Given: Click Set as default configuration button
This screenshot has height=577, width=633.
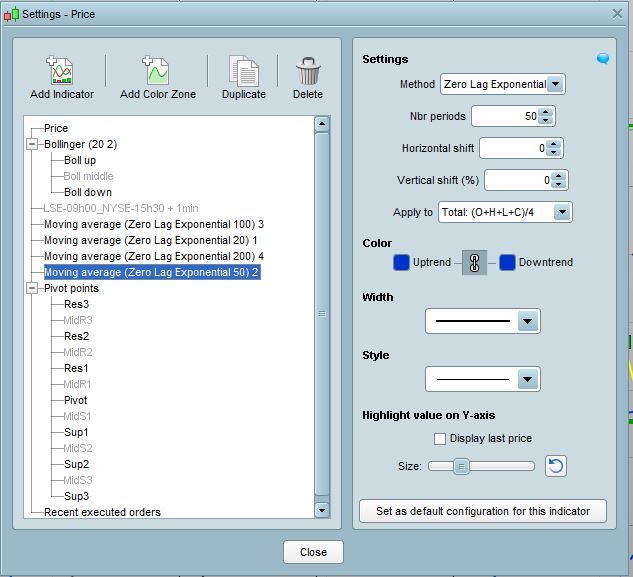Looking at the screenshot, I should click(x=483, y=511).
